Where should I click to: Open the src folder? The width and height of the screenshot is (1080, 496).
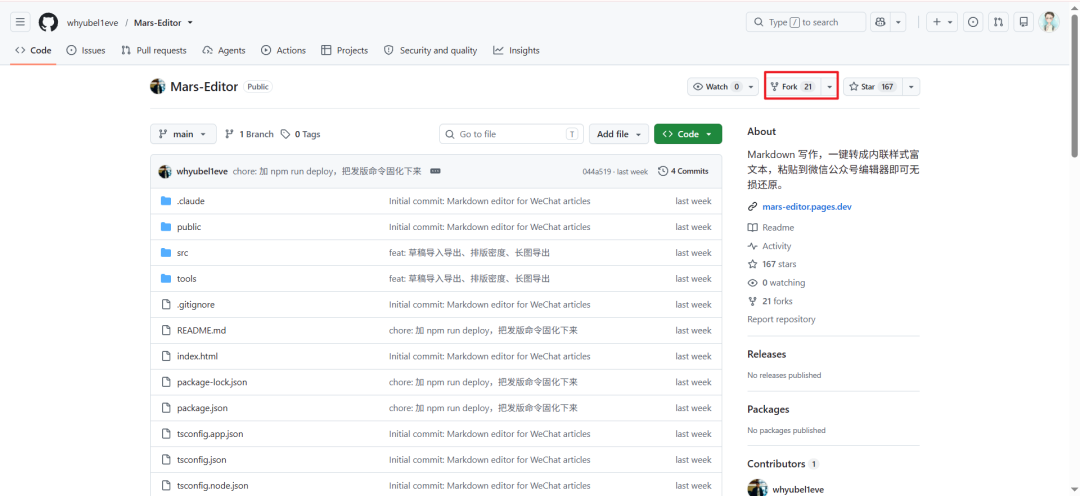(x=183, y=253)
